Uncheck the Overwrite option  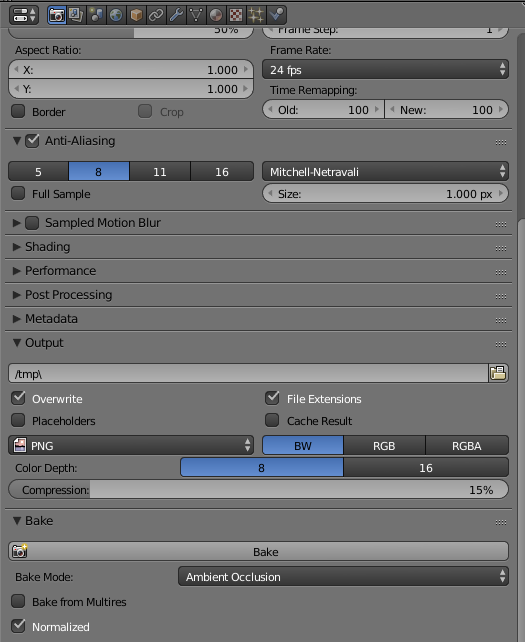(18, 398)
